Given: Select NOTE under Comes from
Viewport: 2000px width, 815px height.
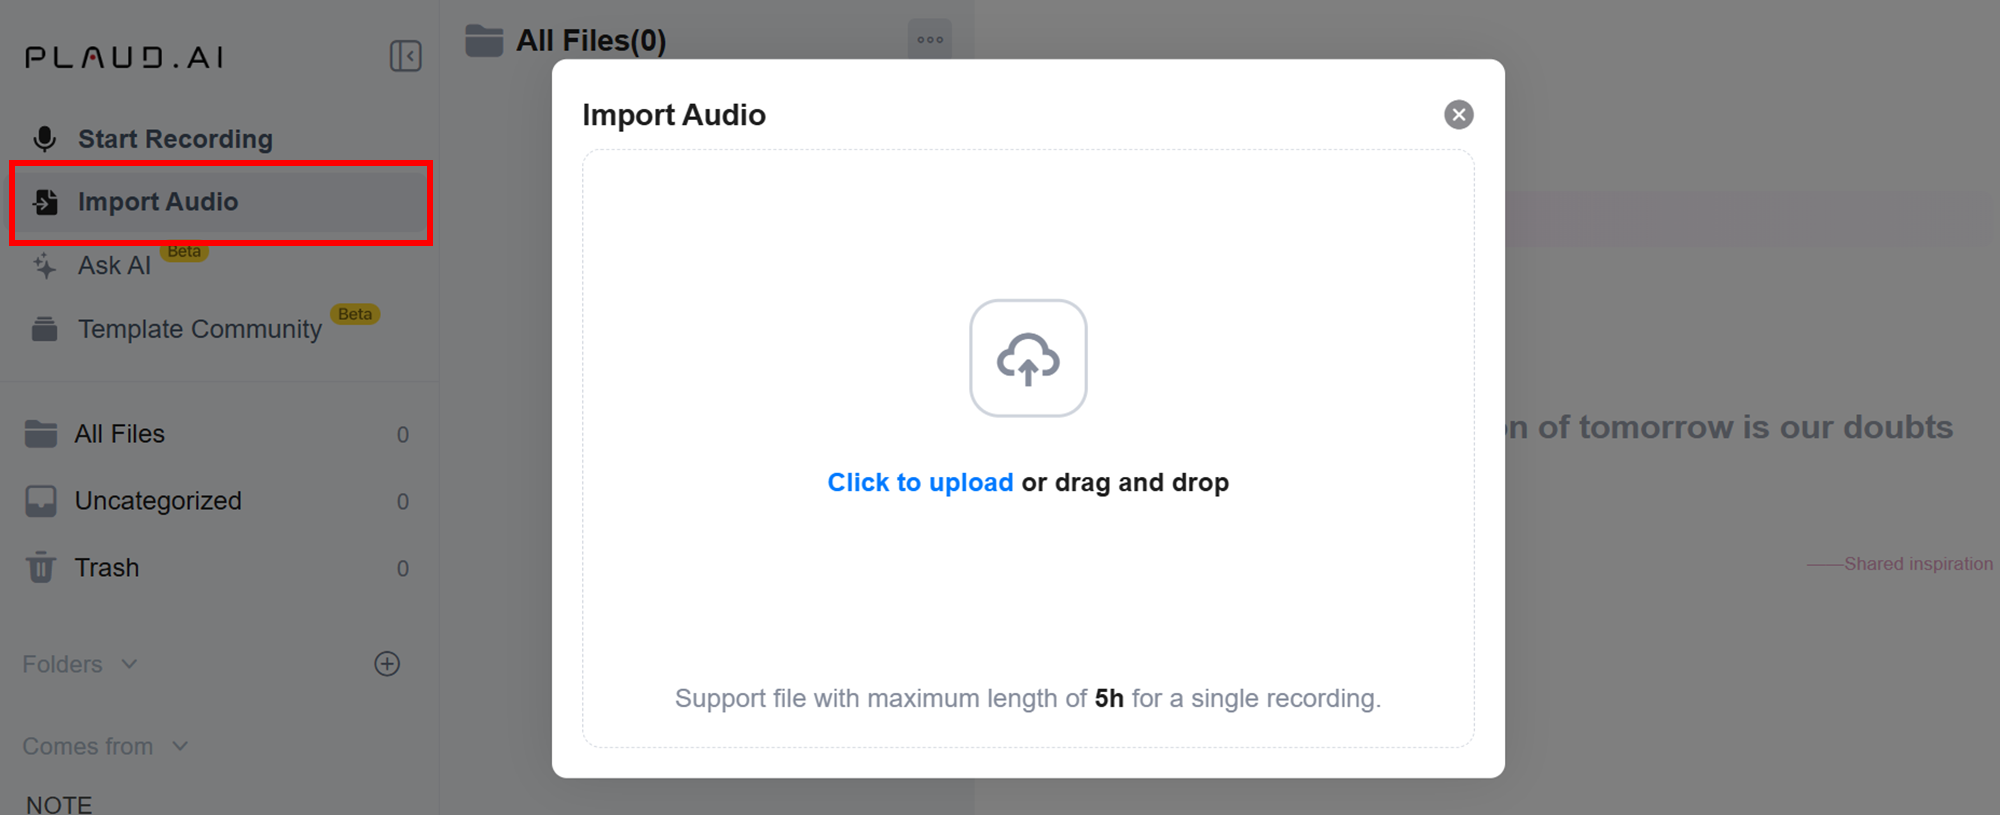Looking at the screenshot, I should (x=59, y=804).
